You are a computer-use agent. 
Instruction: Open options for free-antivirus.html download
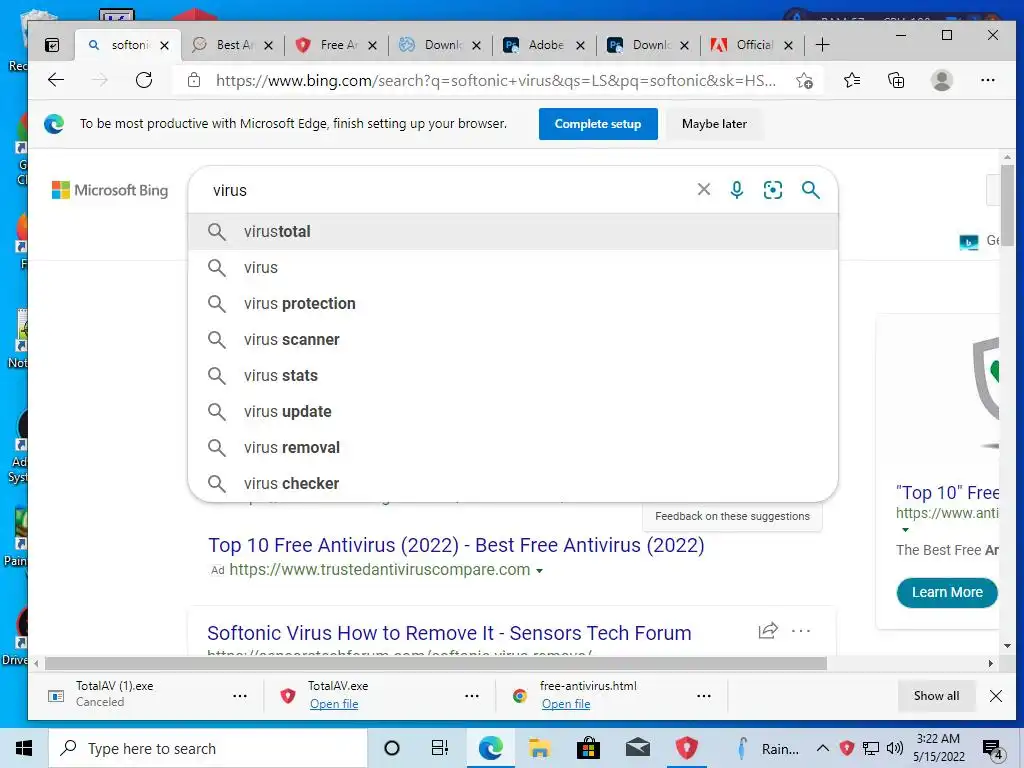(703, 696)
